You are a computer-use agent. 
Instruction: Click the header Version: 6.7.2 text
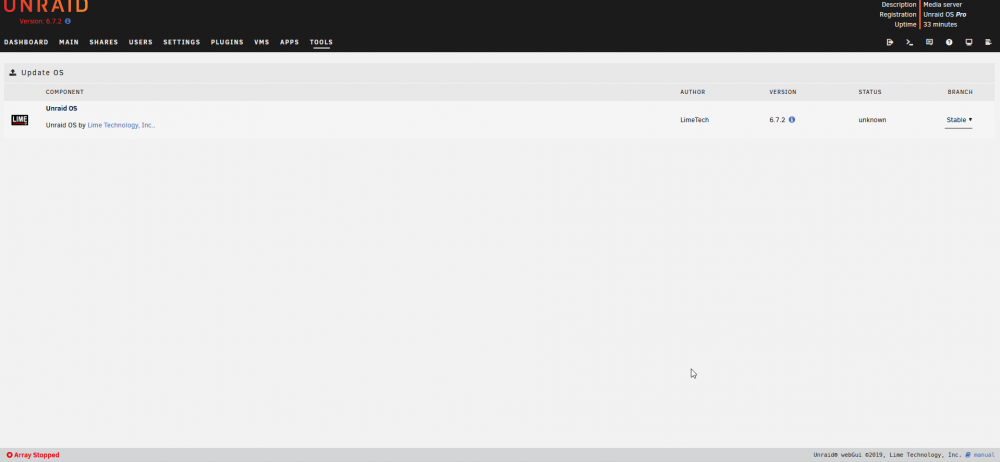point(41,21)
